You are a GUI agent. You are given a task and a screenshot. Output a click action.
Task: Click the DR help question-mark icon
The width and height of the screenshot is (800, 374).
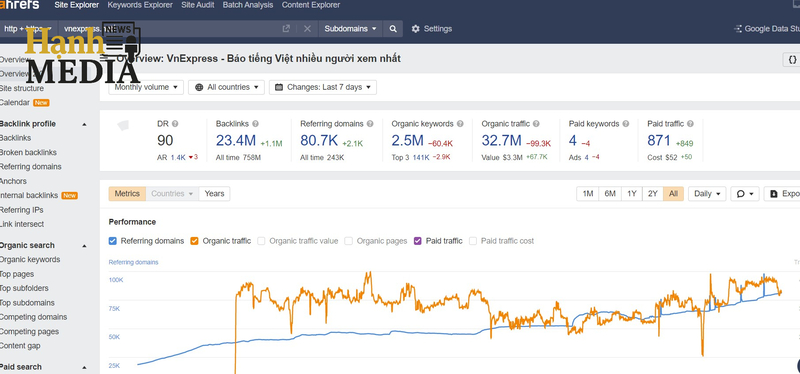(x=176, y=124)
